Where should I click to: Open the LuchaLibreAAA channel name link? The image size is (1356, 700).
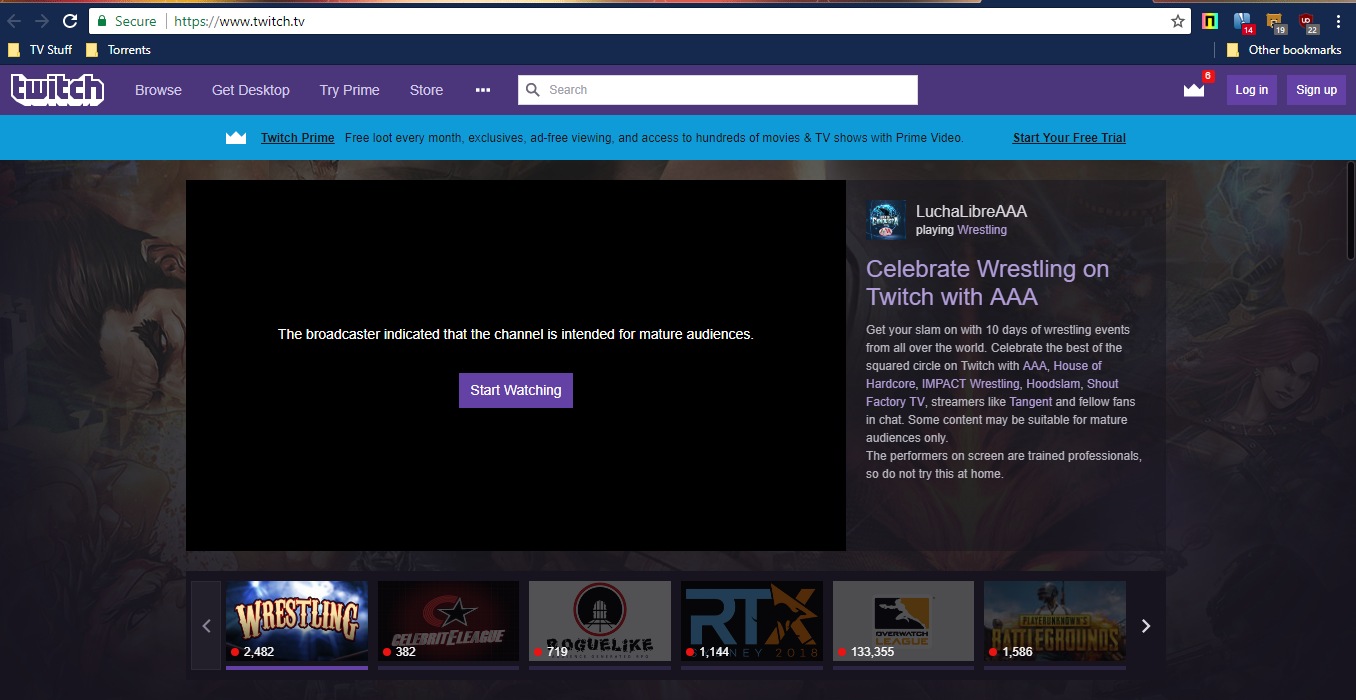(x=971, y=211)
